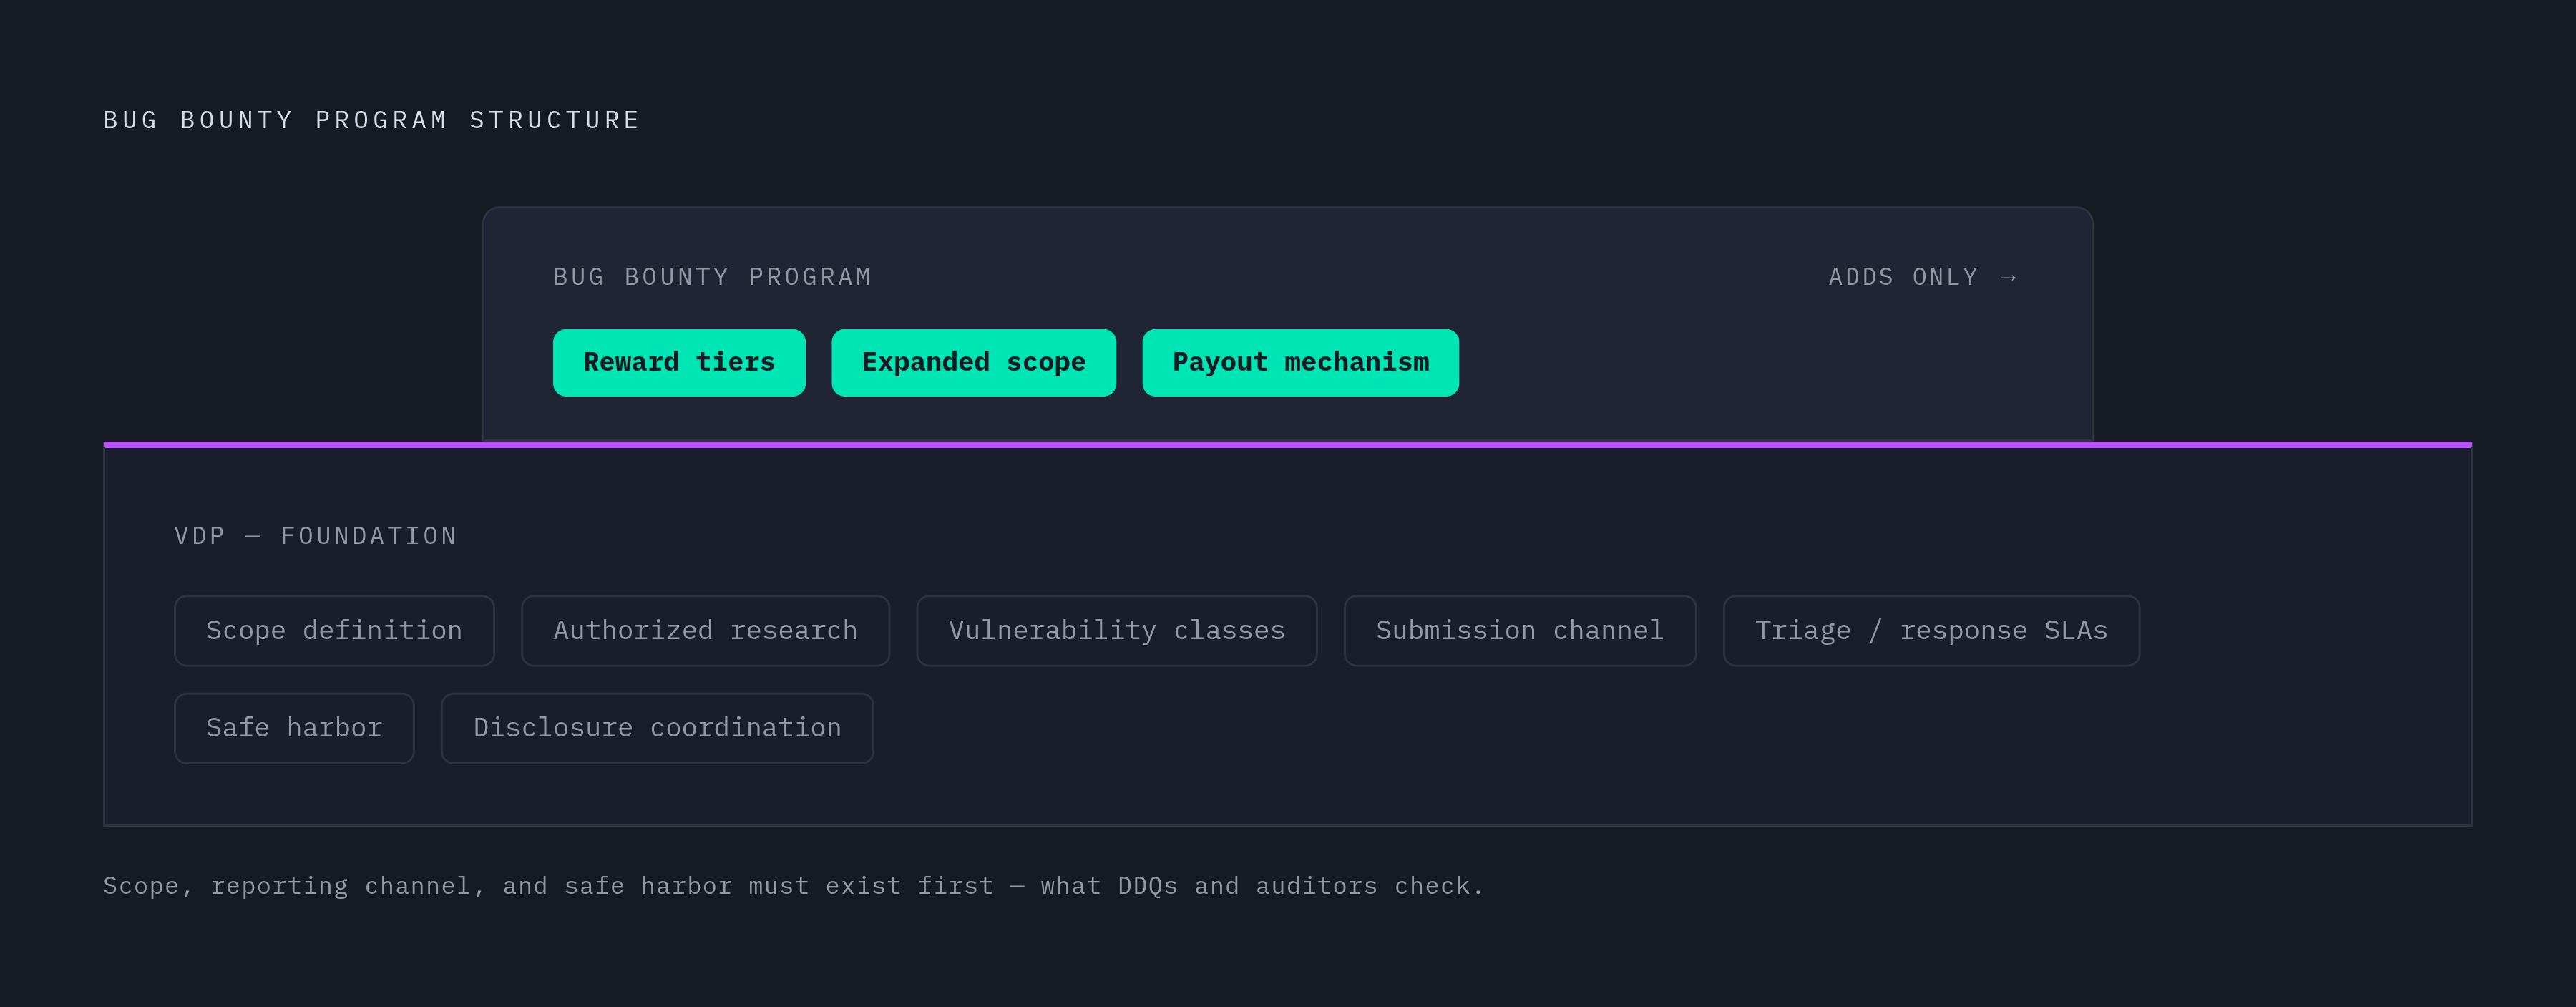Select the Disclosure coordination tag
Viewport: 2576px width, 1007px height.
point(657,728)
